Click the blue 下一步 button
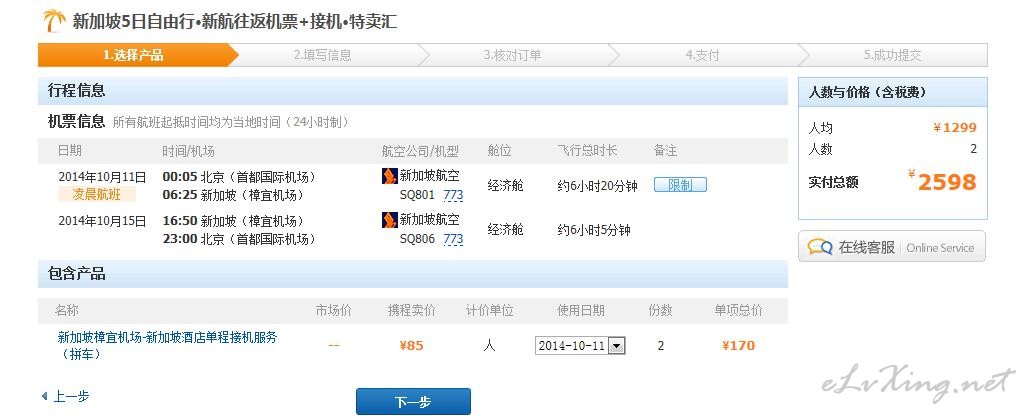The height and width of the screenshot is (416, 1026). pos(413,402)
